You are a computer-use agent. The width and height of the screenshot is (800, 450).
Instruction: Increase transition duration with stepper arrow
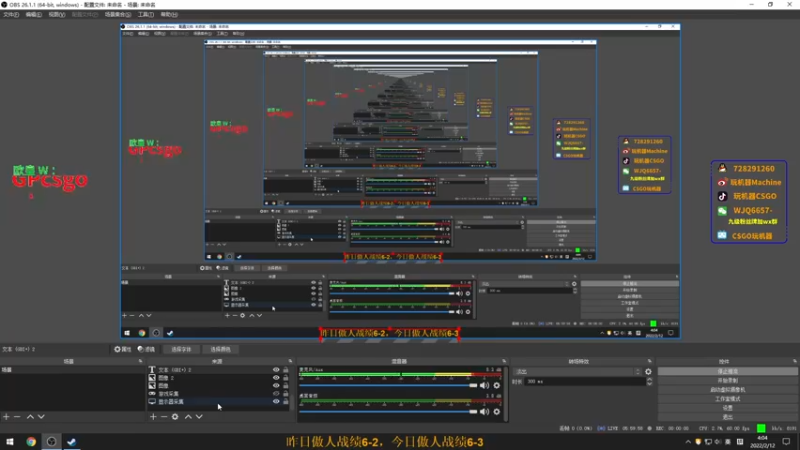coord(649,380)
